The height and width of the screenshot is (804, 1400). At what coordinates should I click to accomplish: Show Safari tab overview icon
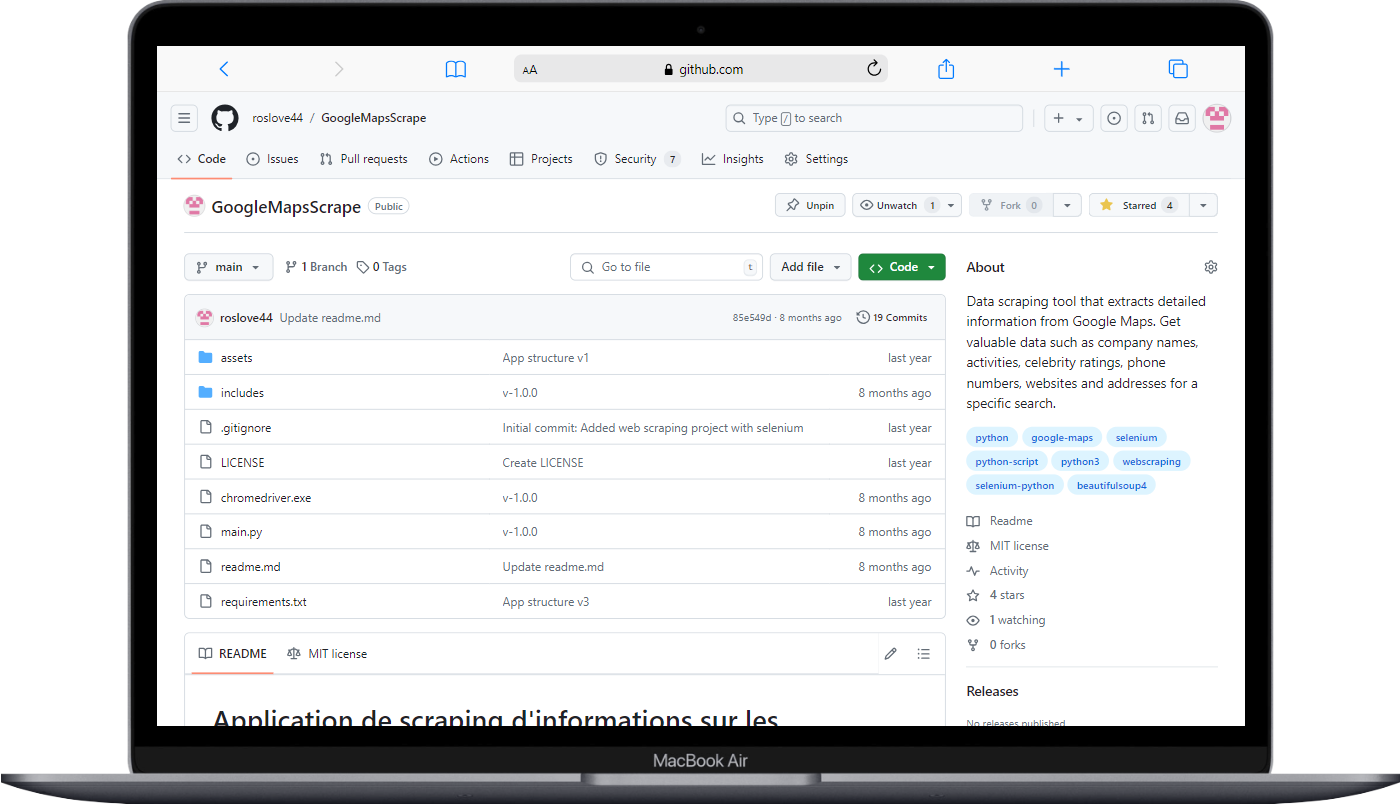pos(1178,69)
